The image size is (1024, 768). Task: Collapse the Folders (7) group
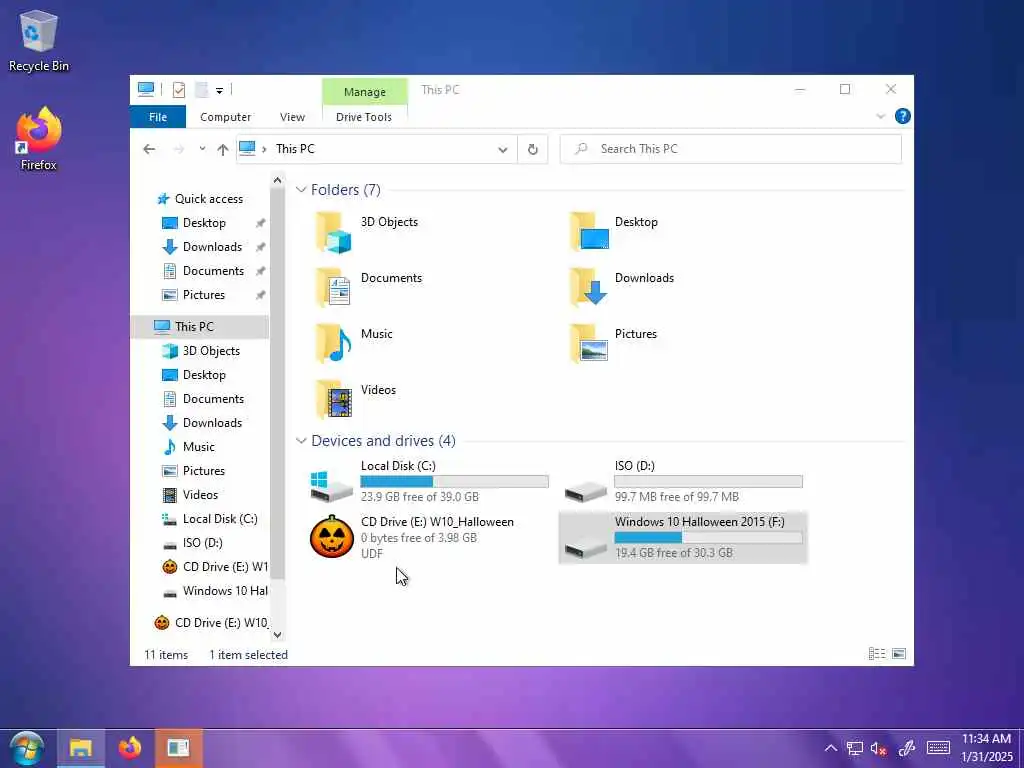301,189
